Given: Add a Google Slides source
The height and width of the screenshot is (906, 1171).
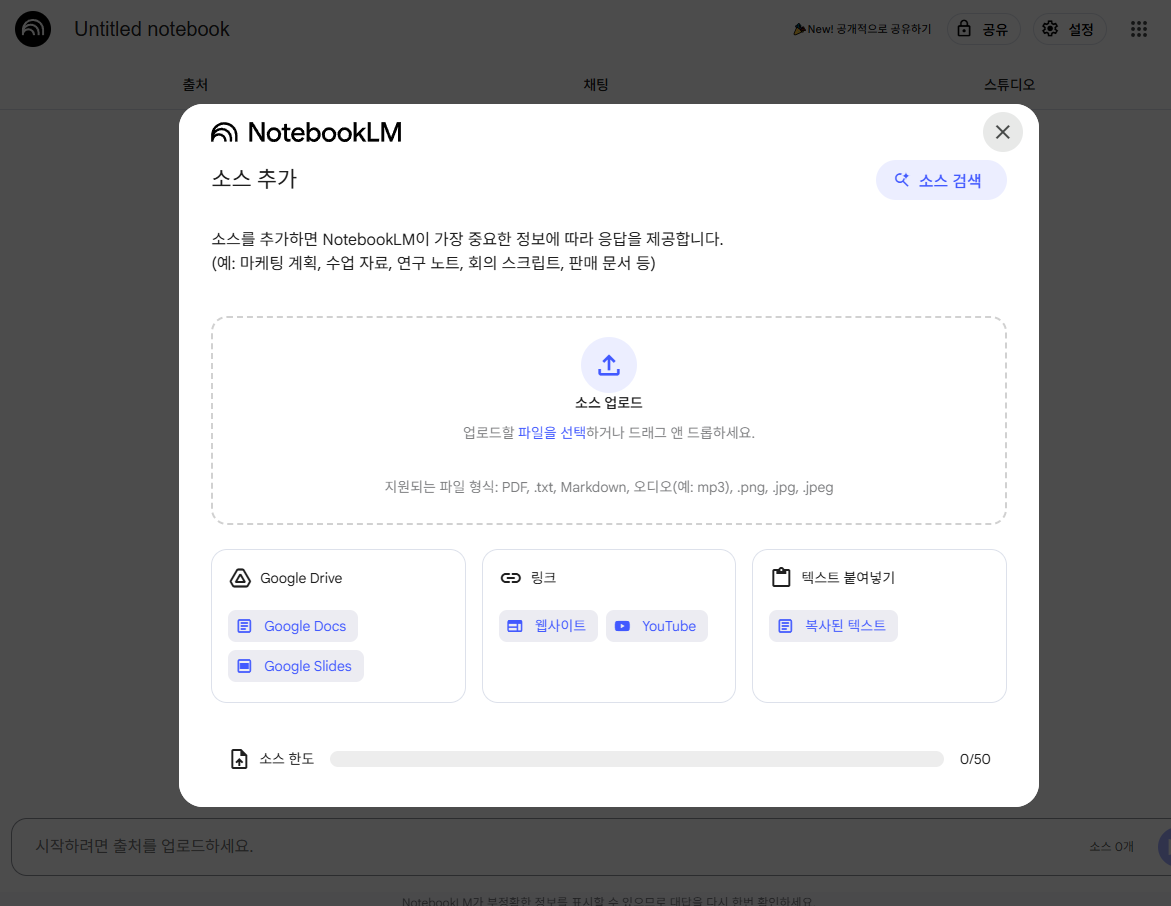Looking at the screenshot, I should [x=296, y=665].
